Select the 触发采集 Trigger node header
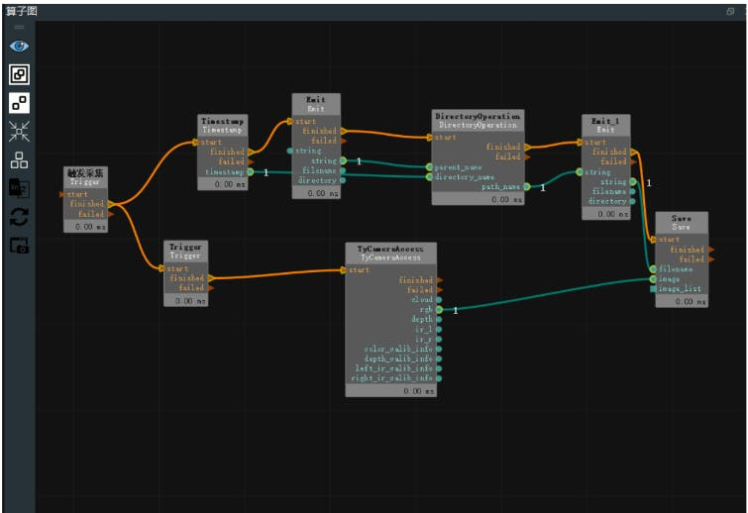This screenshot has width=748, height=513. click(x=86, y=177)
